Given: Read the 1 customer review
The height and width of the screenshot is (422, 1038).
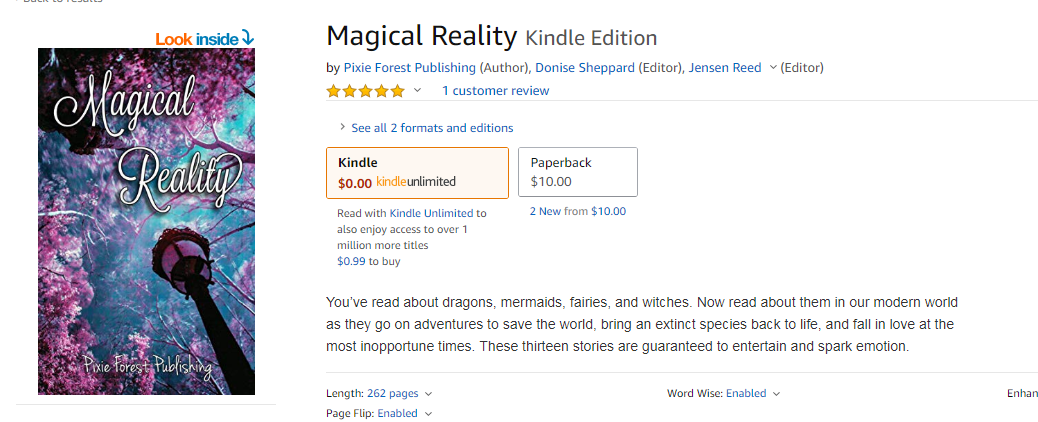Looking at the screenshot, I should (x=495, y=91).
